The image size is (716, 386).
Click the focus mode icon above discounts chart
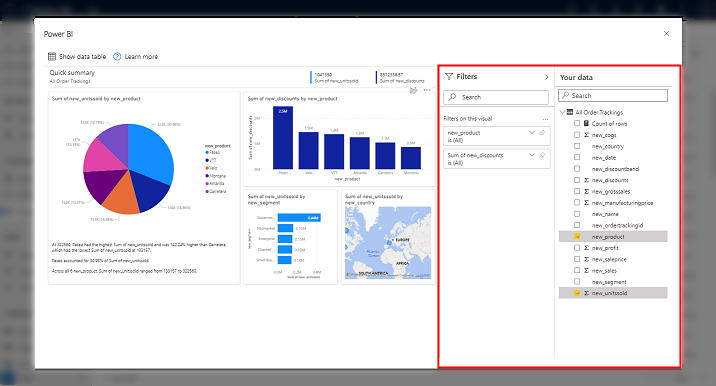(414, 90)
